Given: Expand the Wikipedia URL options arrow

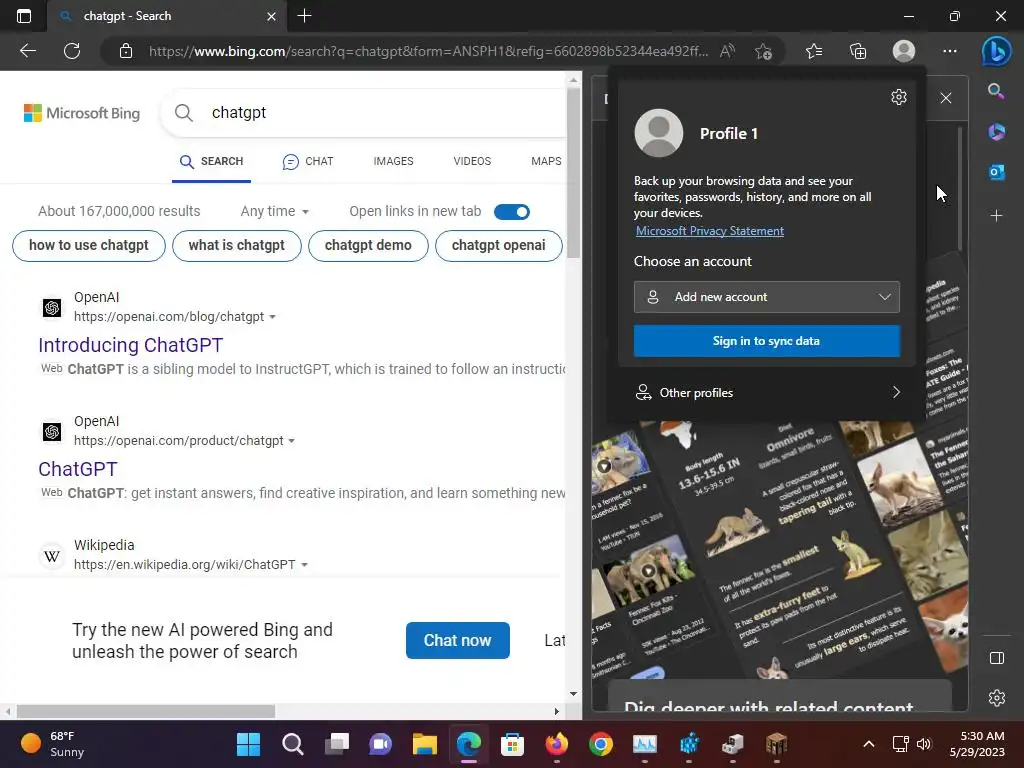Looking at the screenshot, I should (304, 565).
